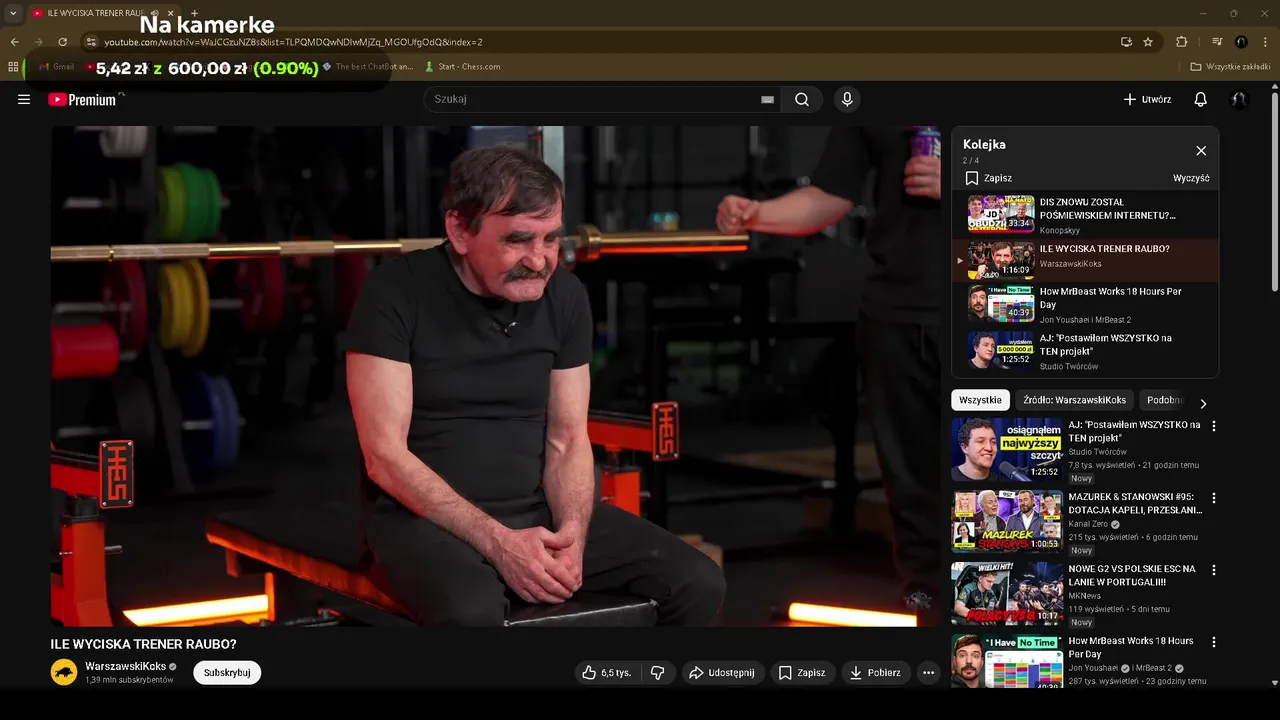Open the YouTube account avatar menu
The height and width of the screenshot is (720, 1280).
pyautogui.click(x=1239, y=99)
